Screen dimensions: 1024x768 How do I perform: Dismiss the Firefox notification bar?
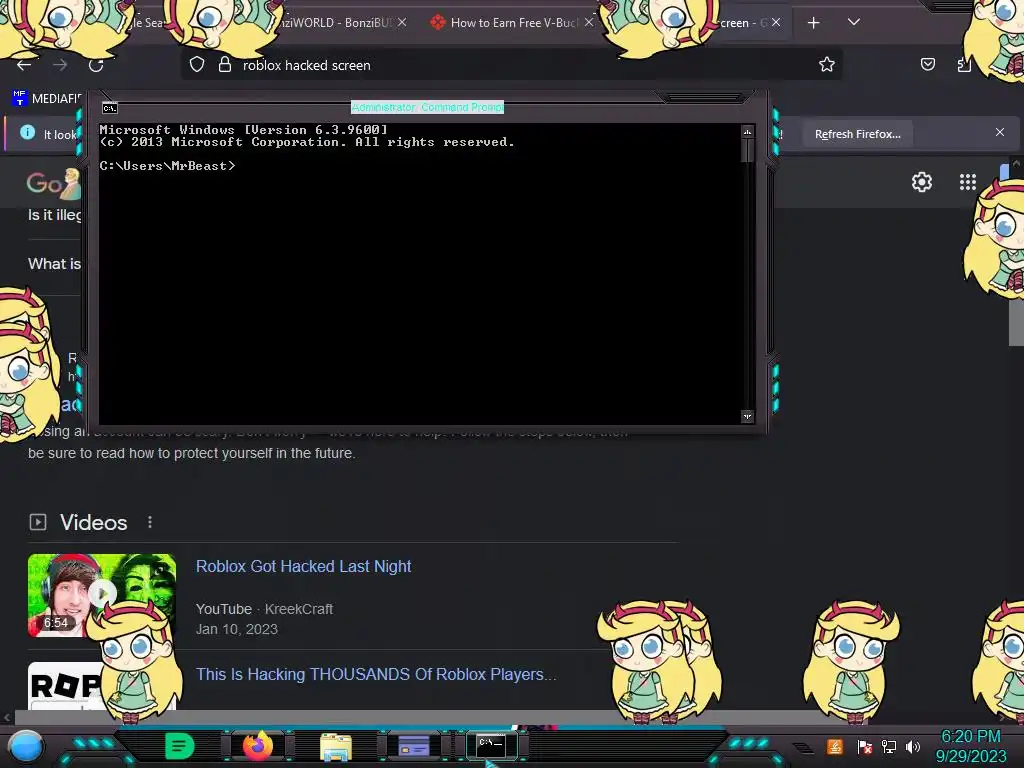pos(1000,132)
